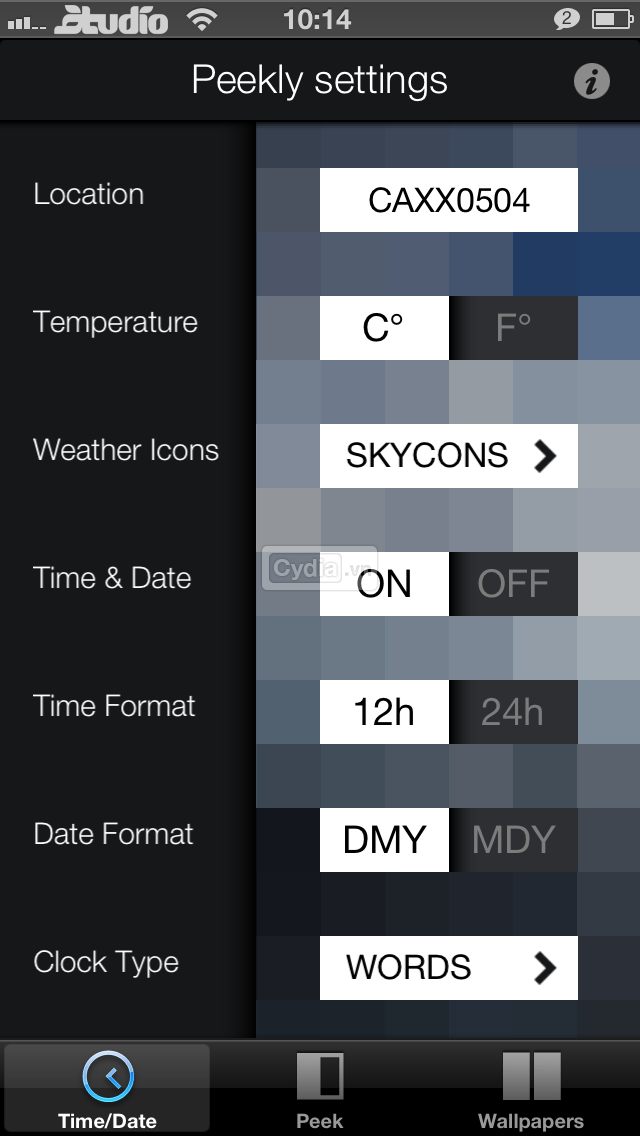
Task: Select C° temperature unit
Action: point(384,328)
